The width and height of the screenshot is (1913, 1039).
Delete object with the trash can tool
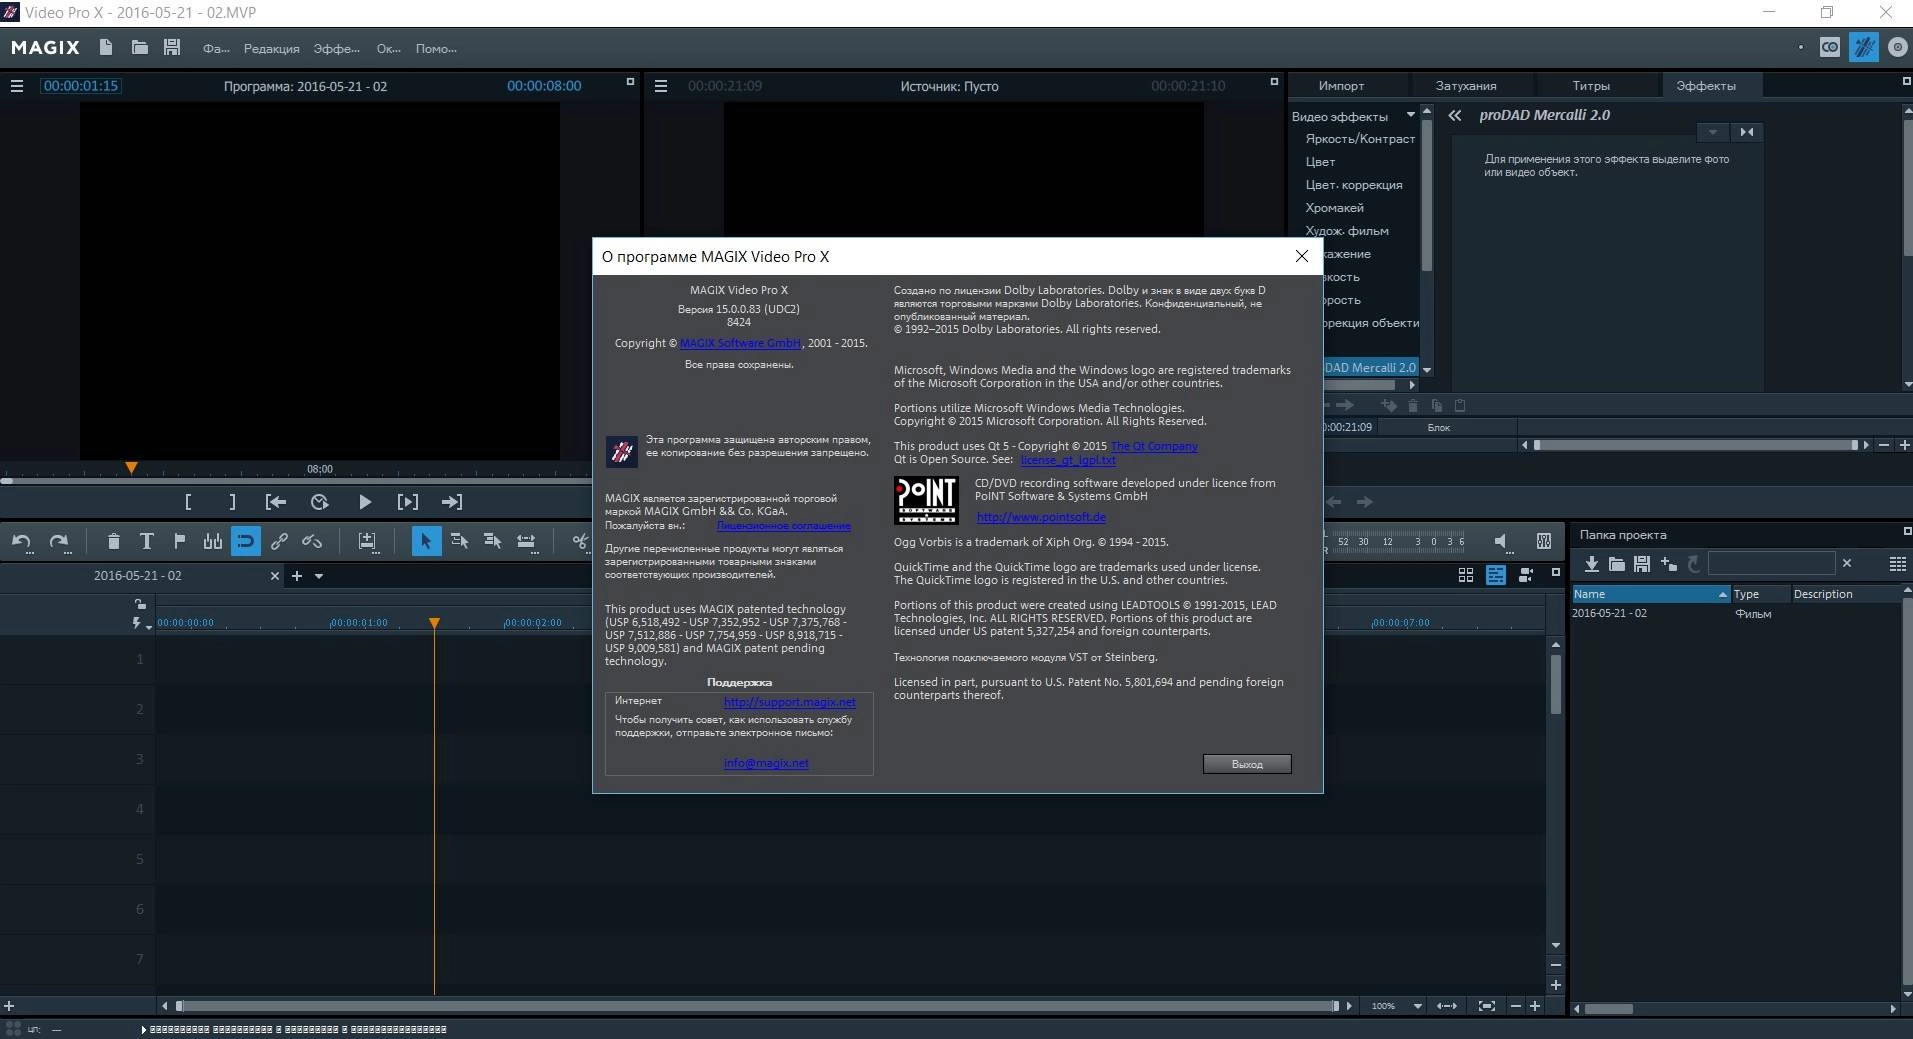[x=113, y=541]
